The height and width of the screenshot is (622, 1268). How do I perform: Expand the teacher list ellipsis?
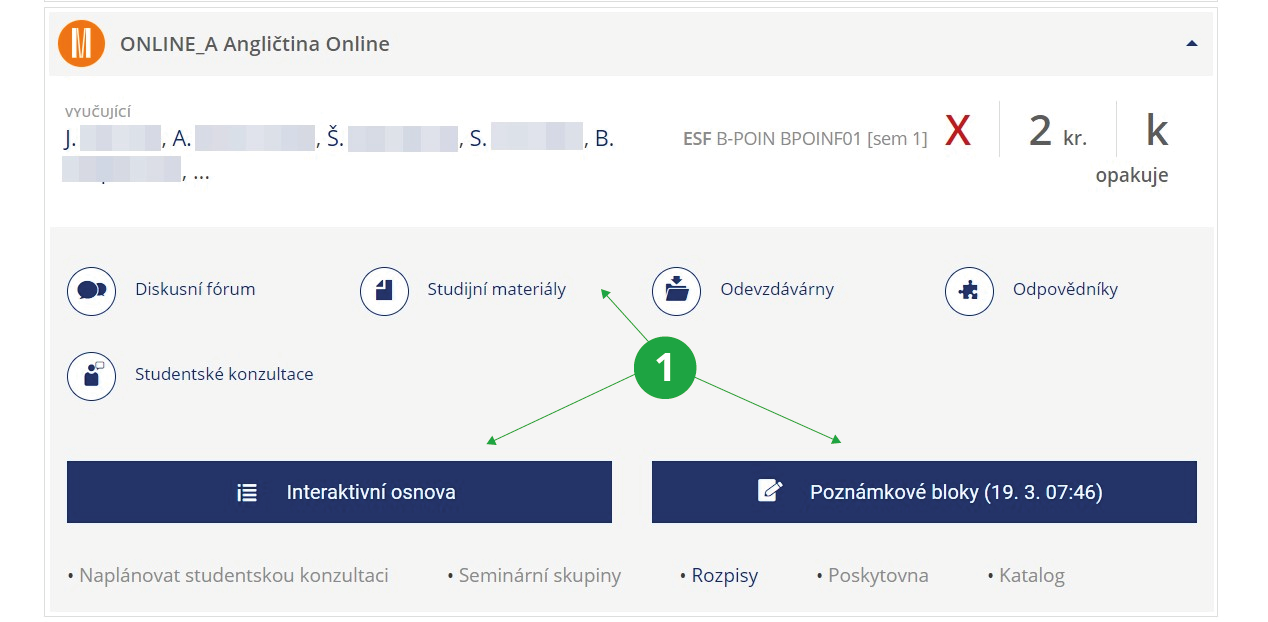(202, 173)
